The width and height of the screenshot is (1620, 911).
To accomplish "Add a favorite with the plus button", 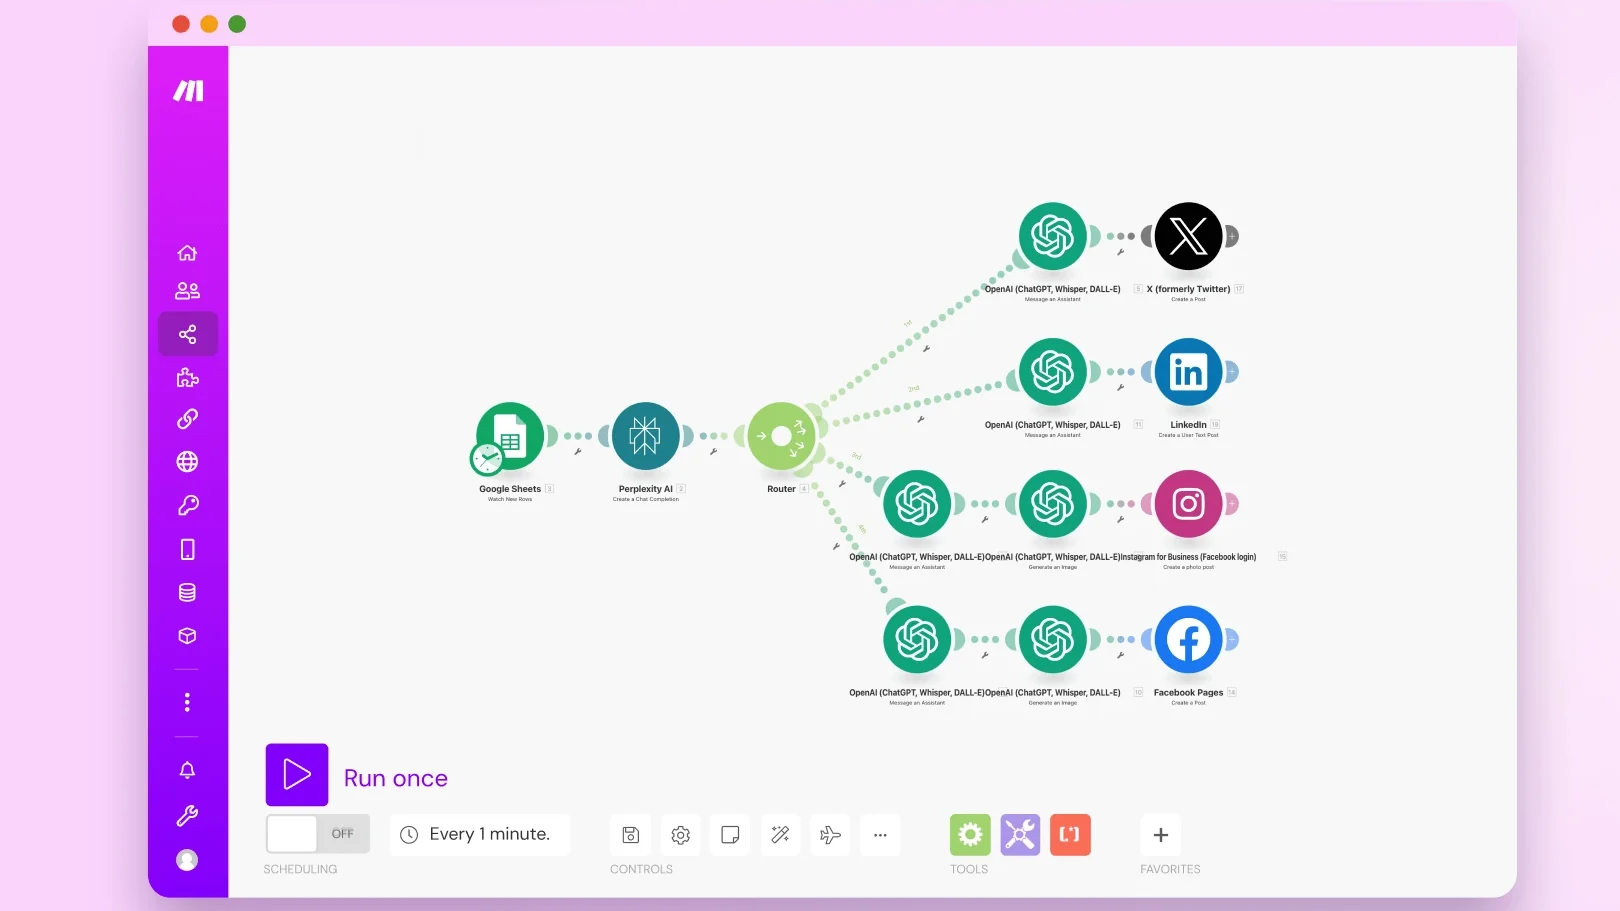I will pos(1161,835).
